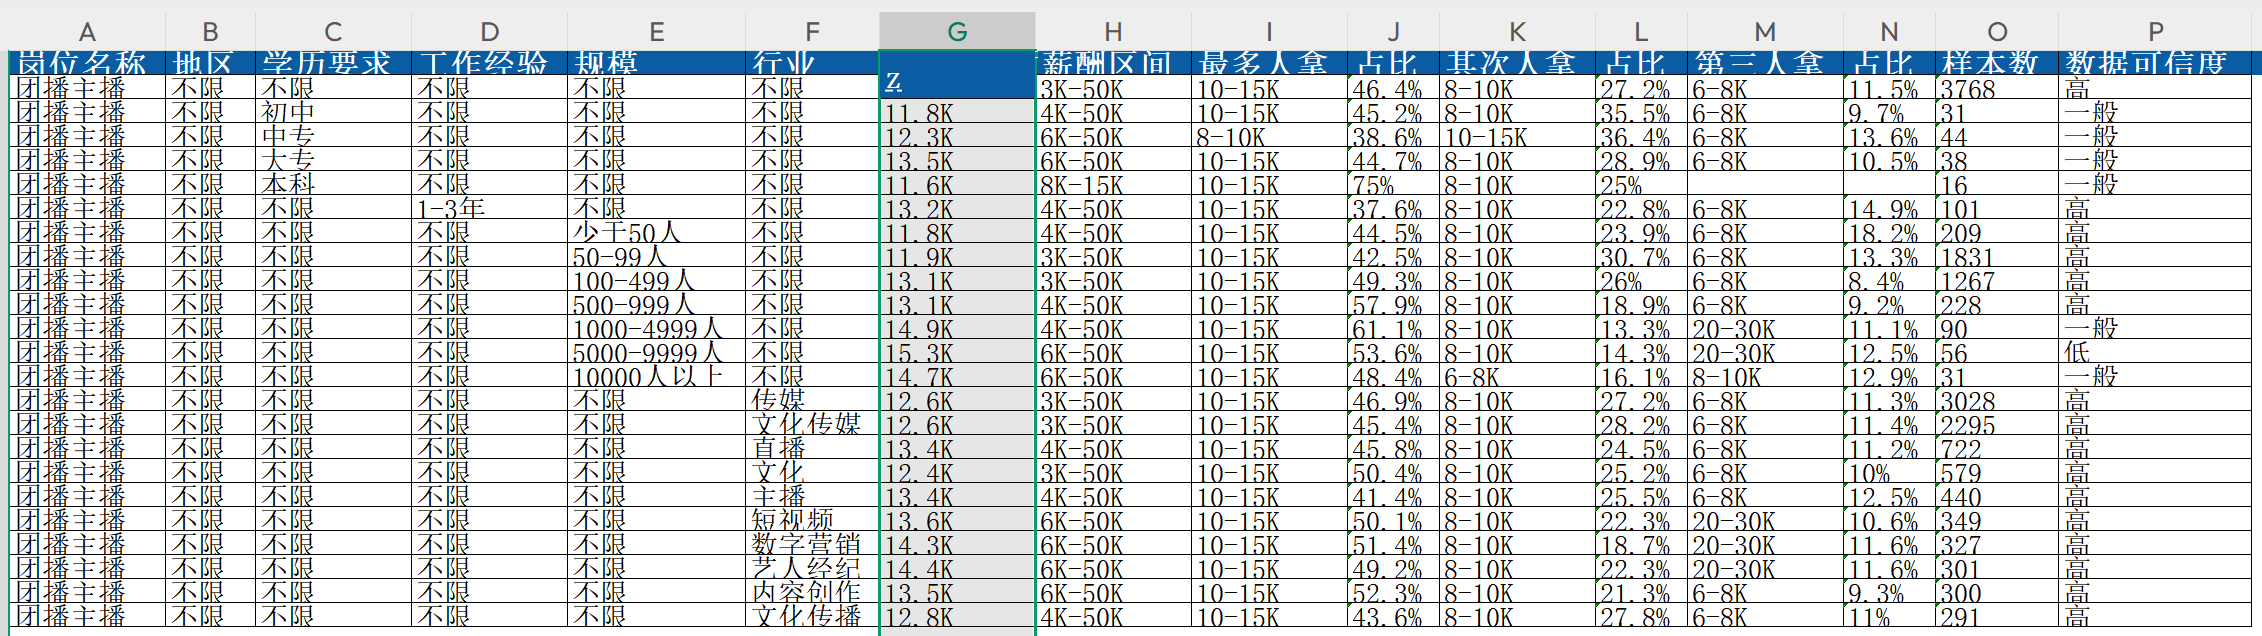This screenshot has width=2262, height=636.
Task: Open the underlined z link in column G
Action: 893,82
